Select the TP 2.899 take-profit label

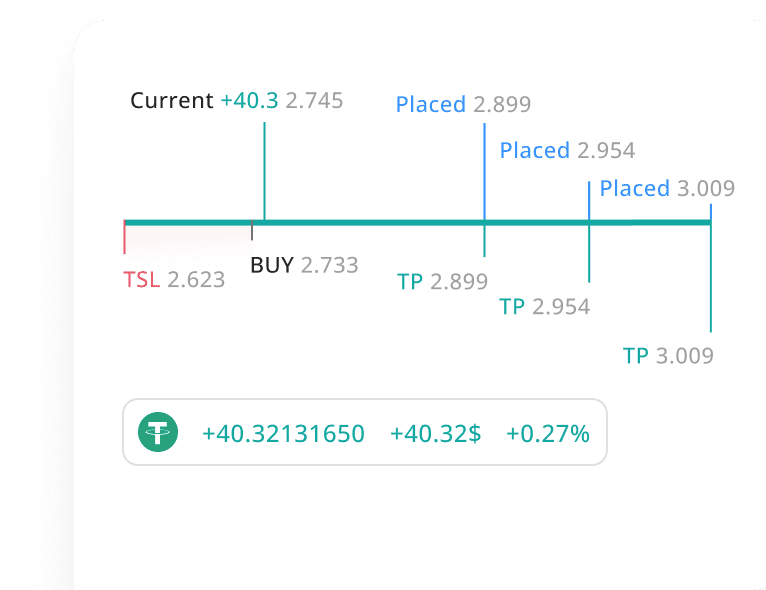tap(442, 281)
